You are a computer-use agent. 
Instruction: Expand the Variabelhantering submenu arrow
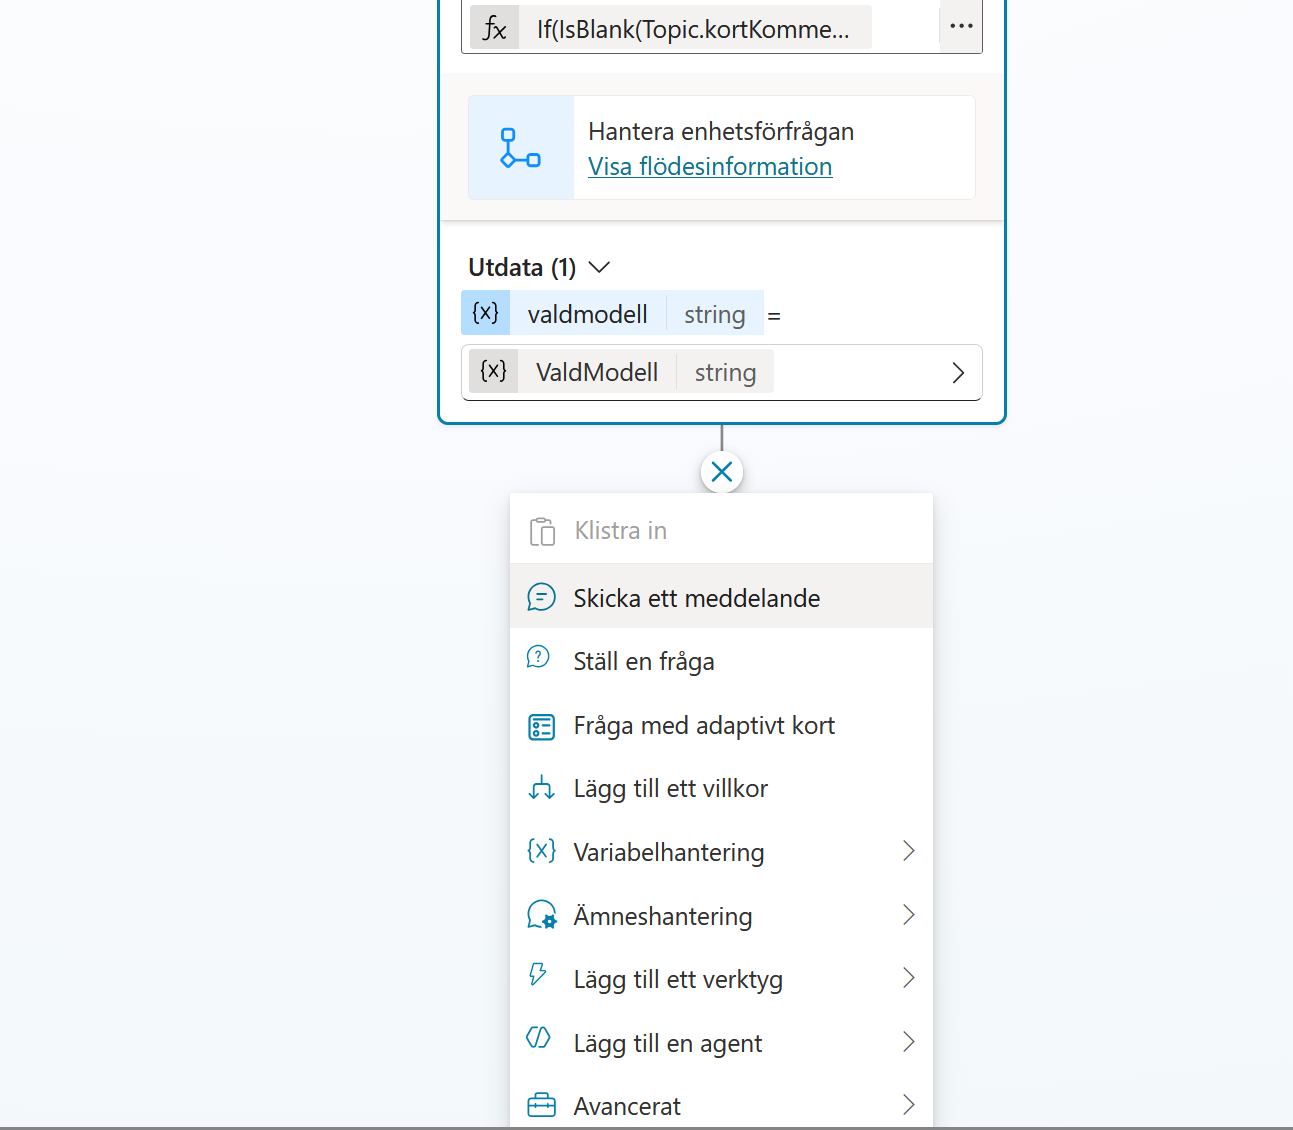pyautogui.click(x=908, y=851)
